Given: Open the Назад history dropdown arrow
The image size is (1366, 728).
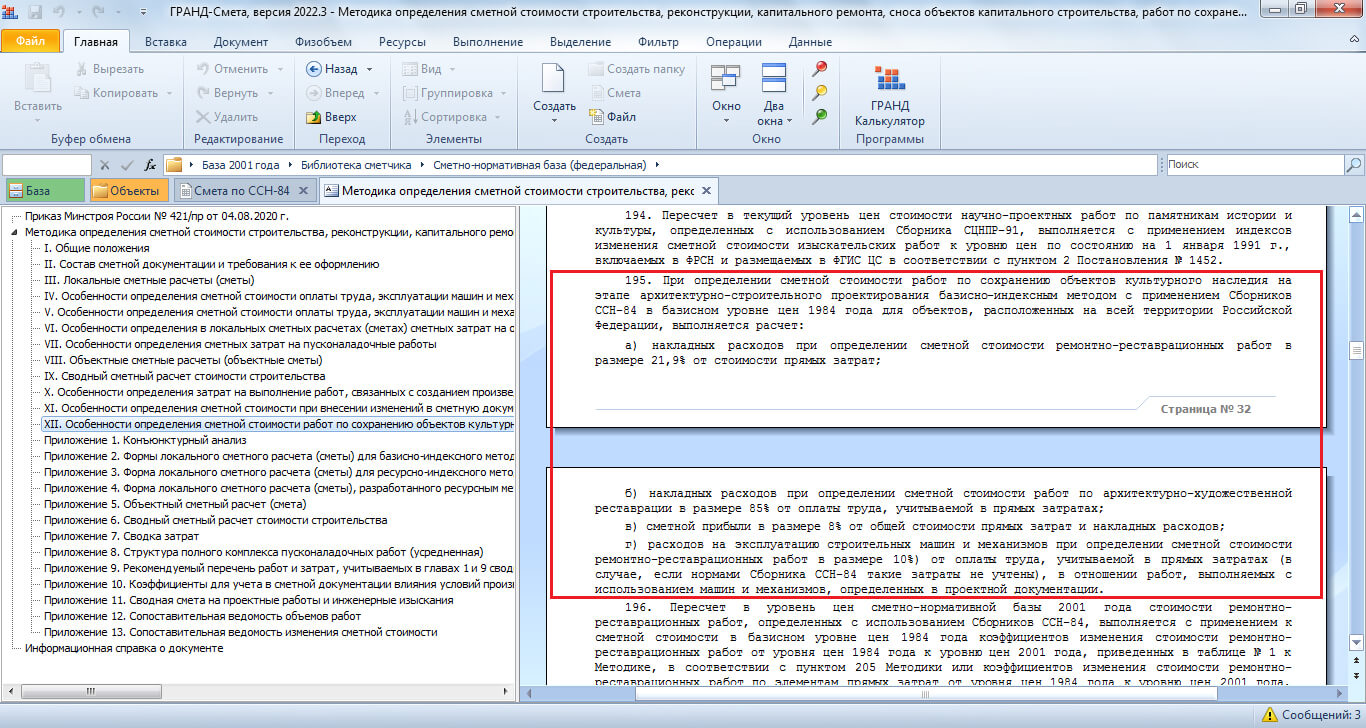Looking at the screenshot, I should click(x=369, y=69).
